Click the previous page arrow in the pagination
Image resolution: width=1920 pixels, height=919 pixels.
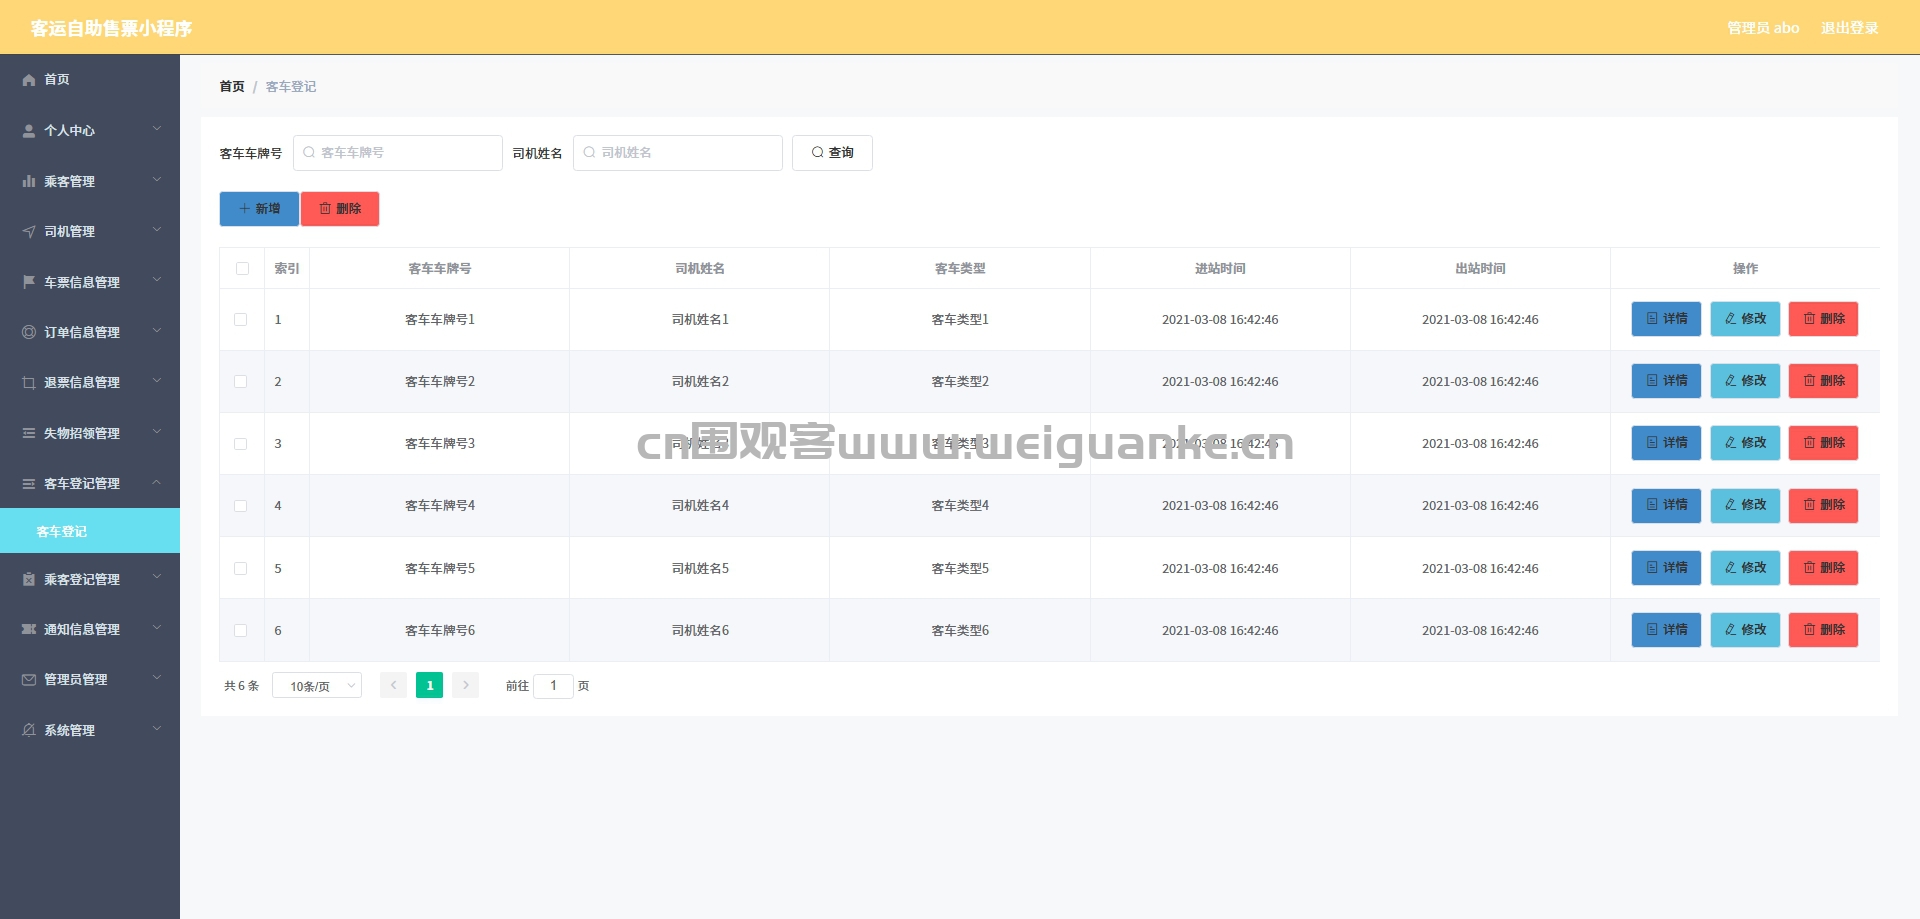(x=393, y=685)
